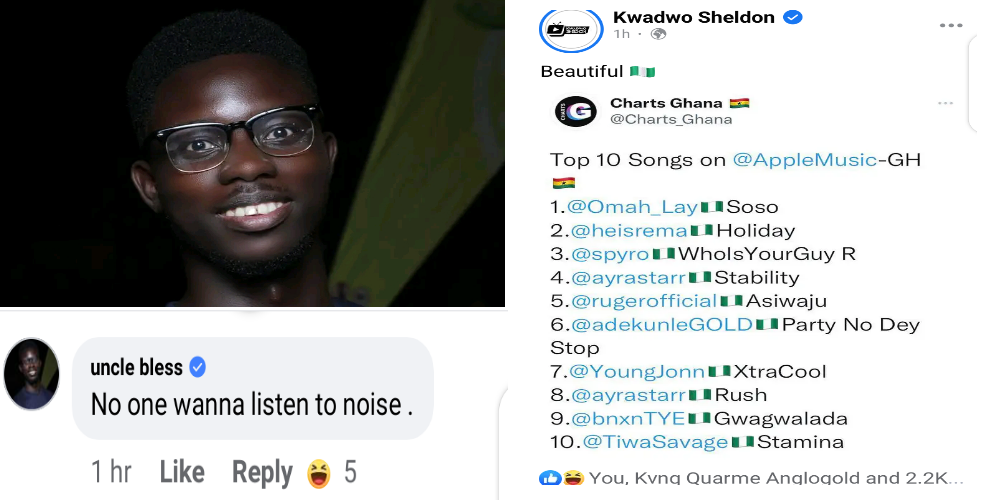Like the uncle bless comment
Viewport: 1000px width, 500px height.
click(x=182, y=473)
